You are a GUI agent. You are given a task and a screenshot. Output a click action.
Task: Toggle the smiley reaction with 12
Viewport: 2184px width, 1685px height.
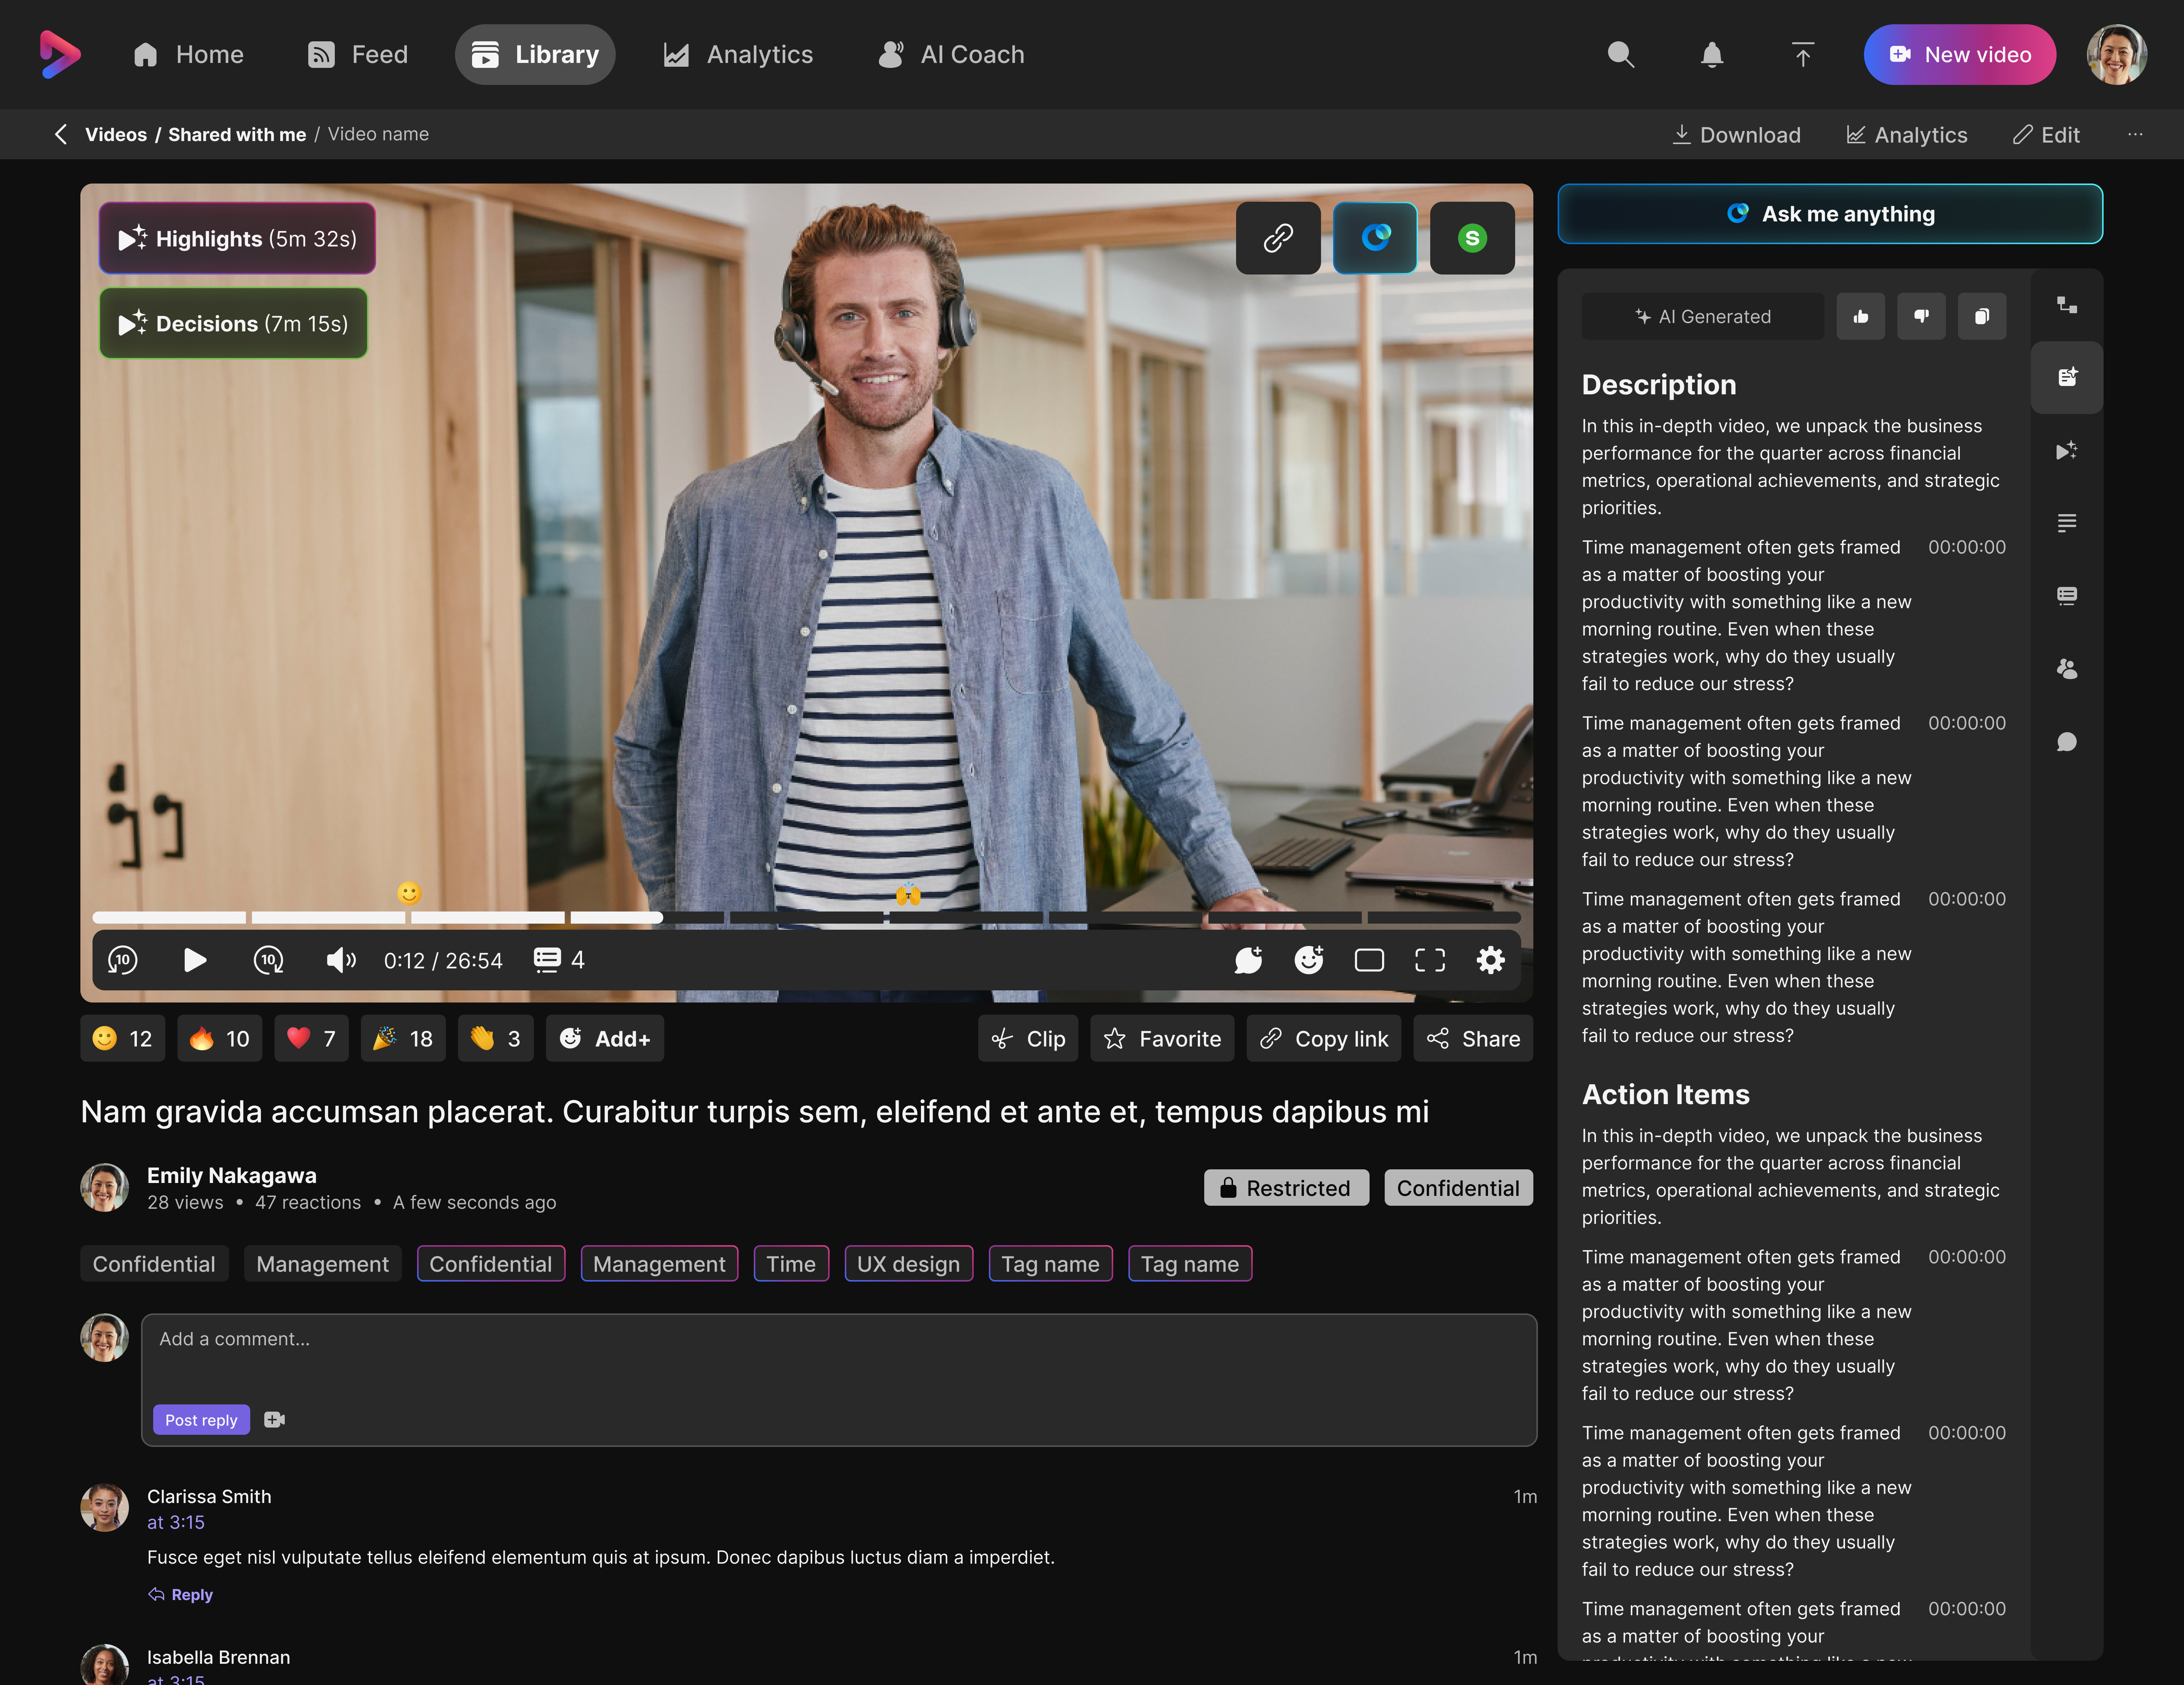[122, 1038]
